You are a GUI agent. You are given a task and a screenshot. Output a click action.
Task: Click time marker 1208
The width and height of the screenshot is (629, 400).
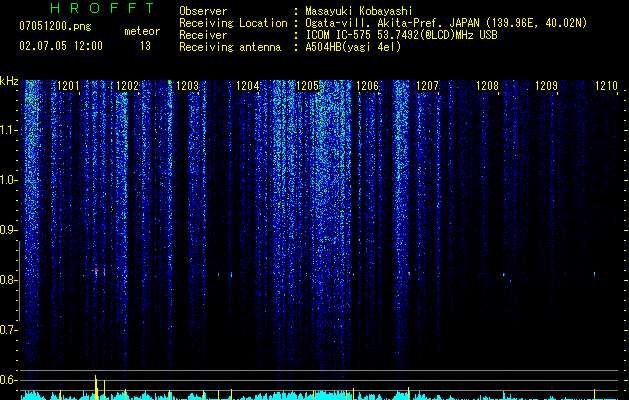click(487, 86)
